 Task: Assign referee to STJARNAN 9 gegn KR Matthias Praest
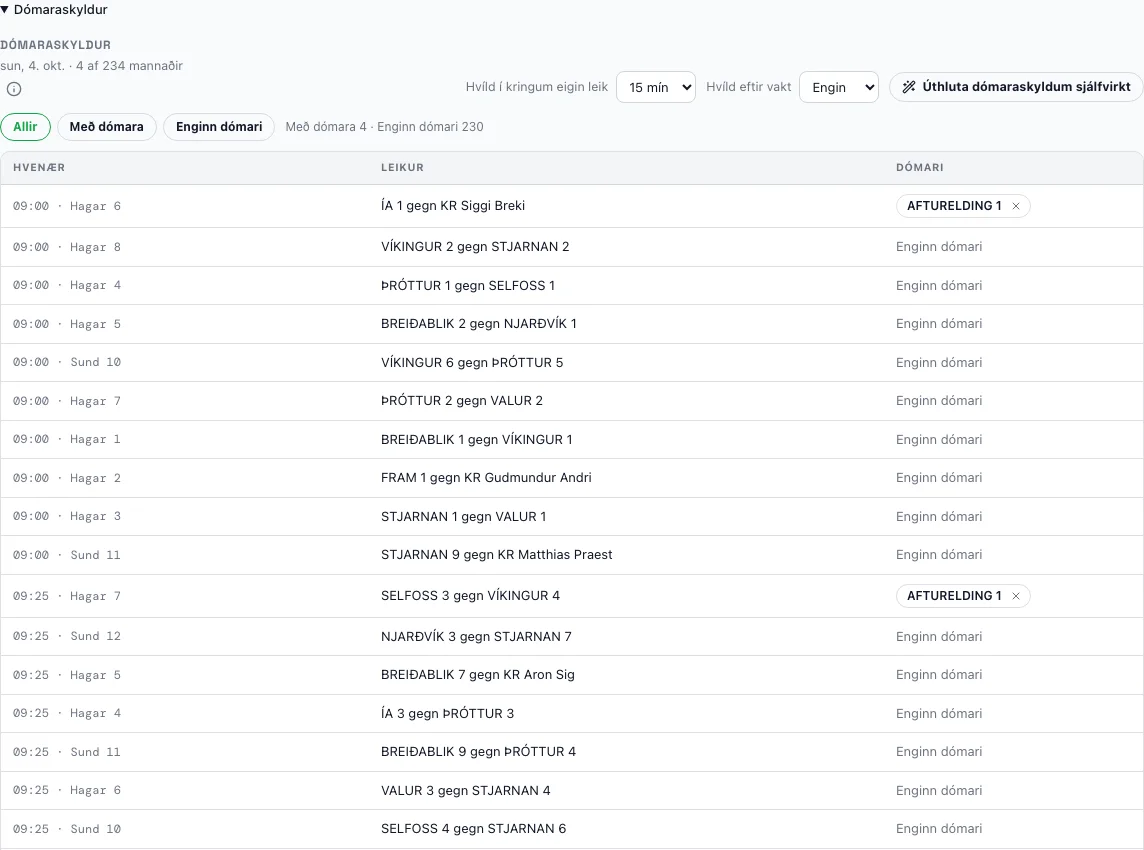pos(938,555)
